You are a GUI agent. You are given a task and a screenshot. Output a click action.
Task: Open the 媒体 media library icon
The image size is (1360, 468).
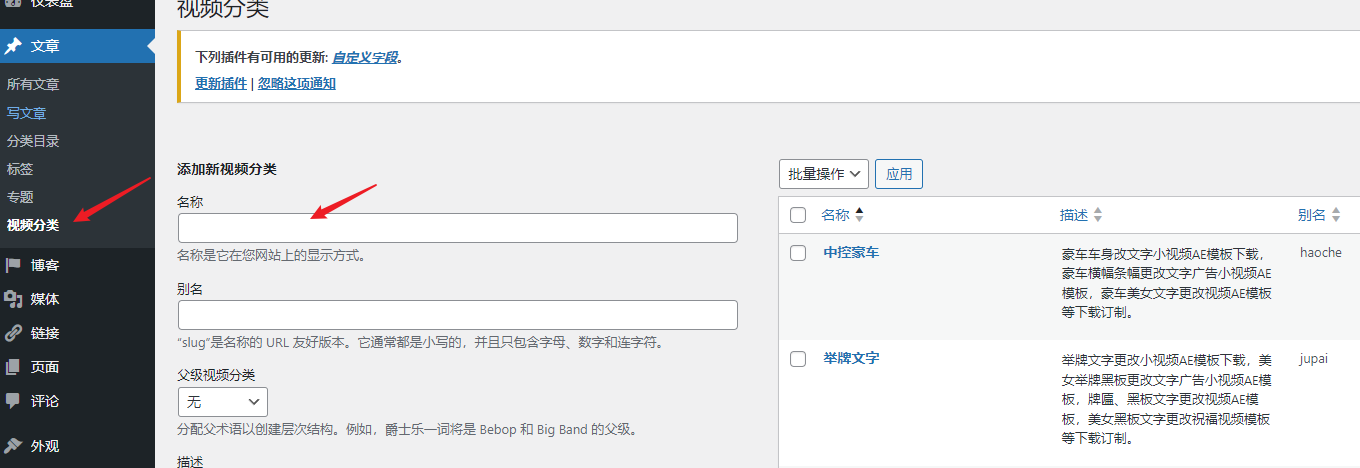pyautogui.click(x=13, y=299)
